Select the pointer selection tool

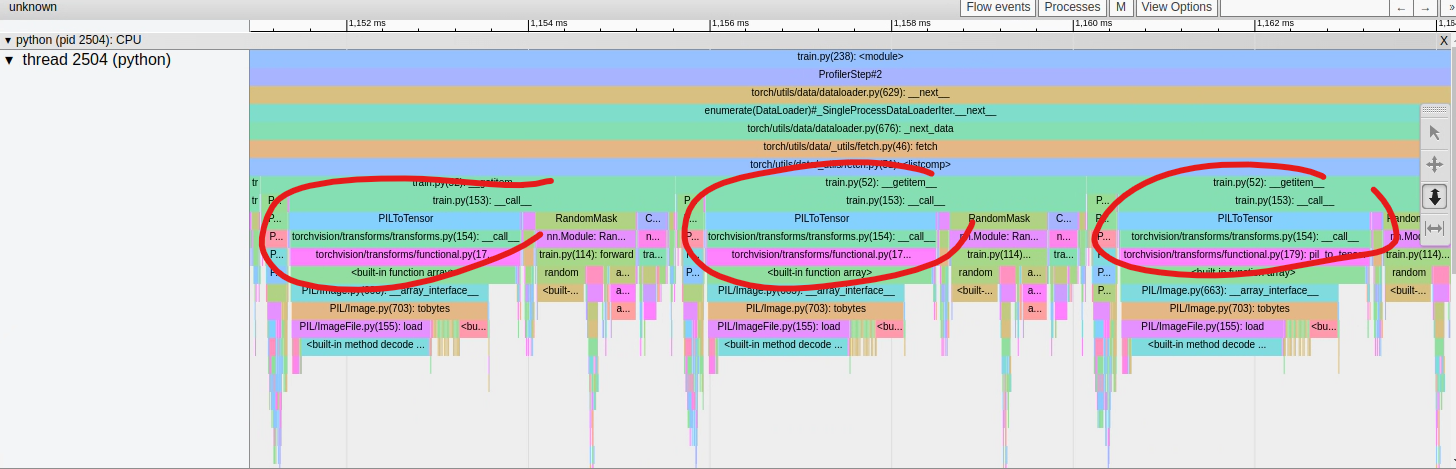[1435, 132]
